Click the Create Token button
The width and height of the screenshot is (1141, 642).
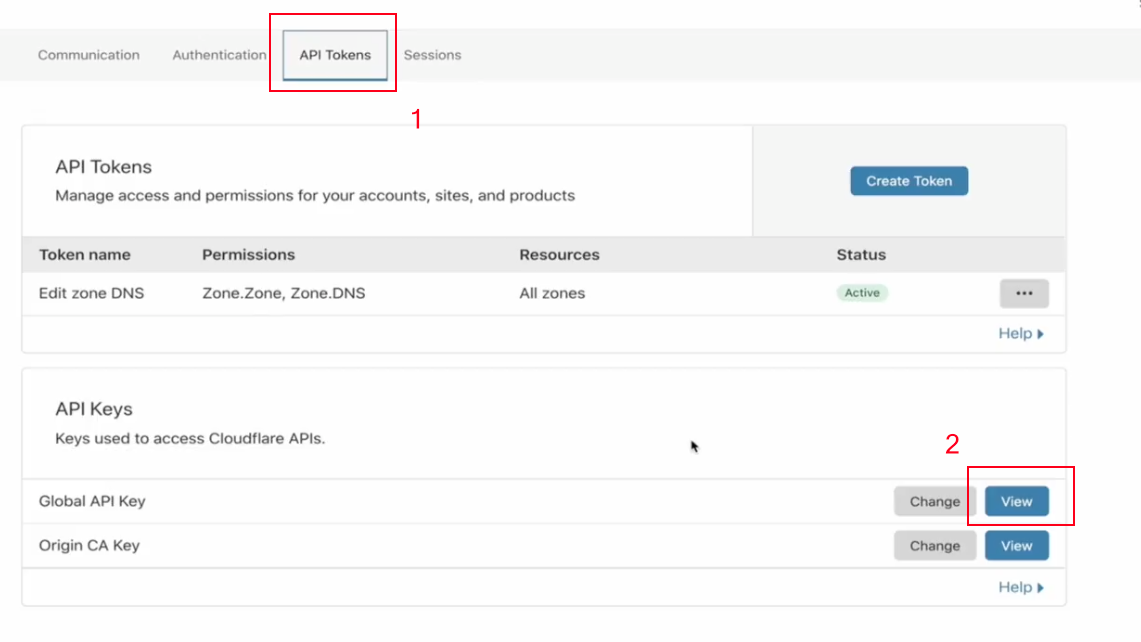[909, 181]
